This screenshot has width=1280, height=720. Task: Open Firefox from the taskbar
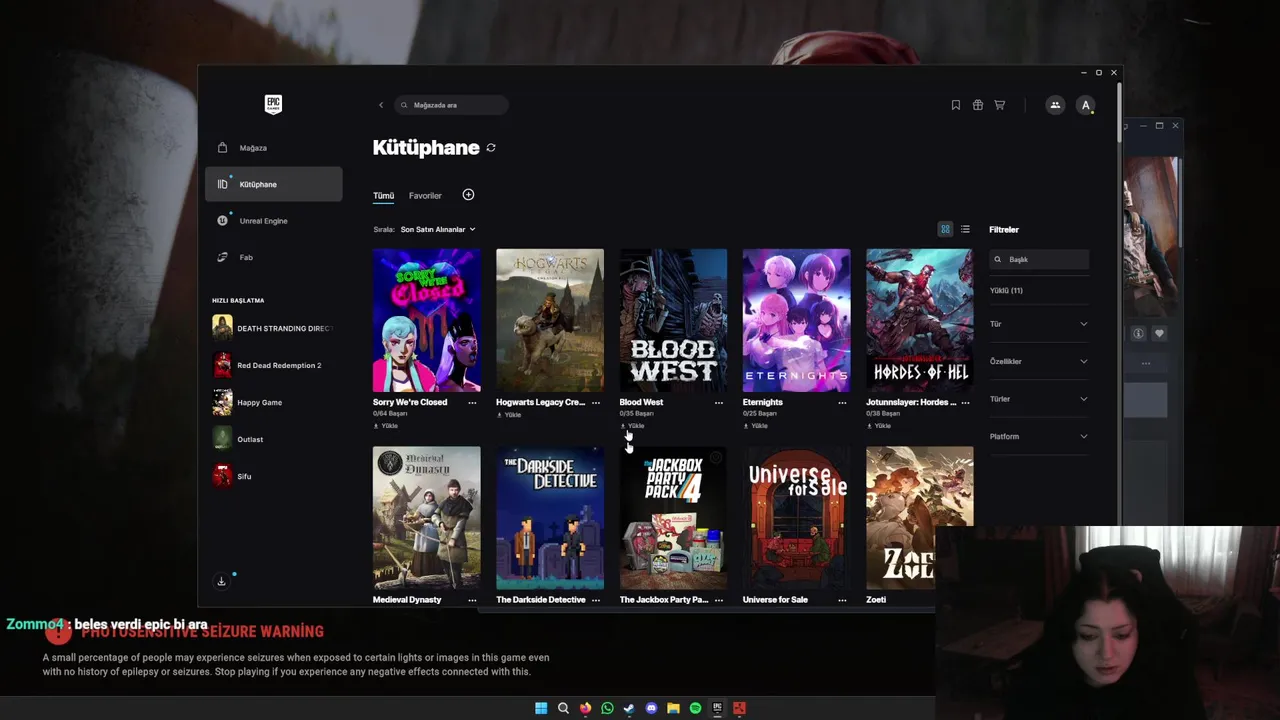pyautogui.click(x=585, y=708)
